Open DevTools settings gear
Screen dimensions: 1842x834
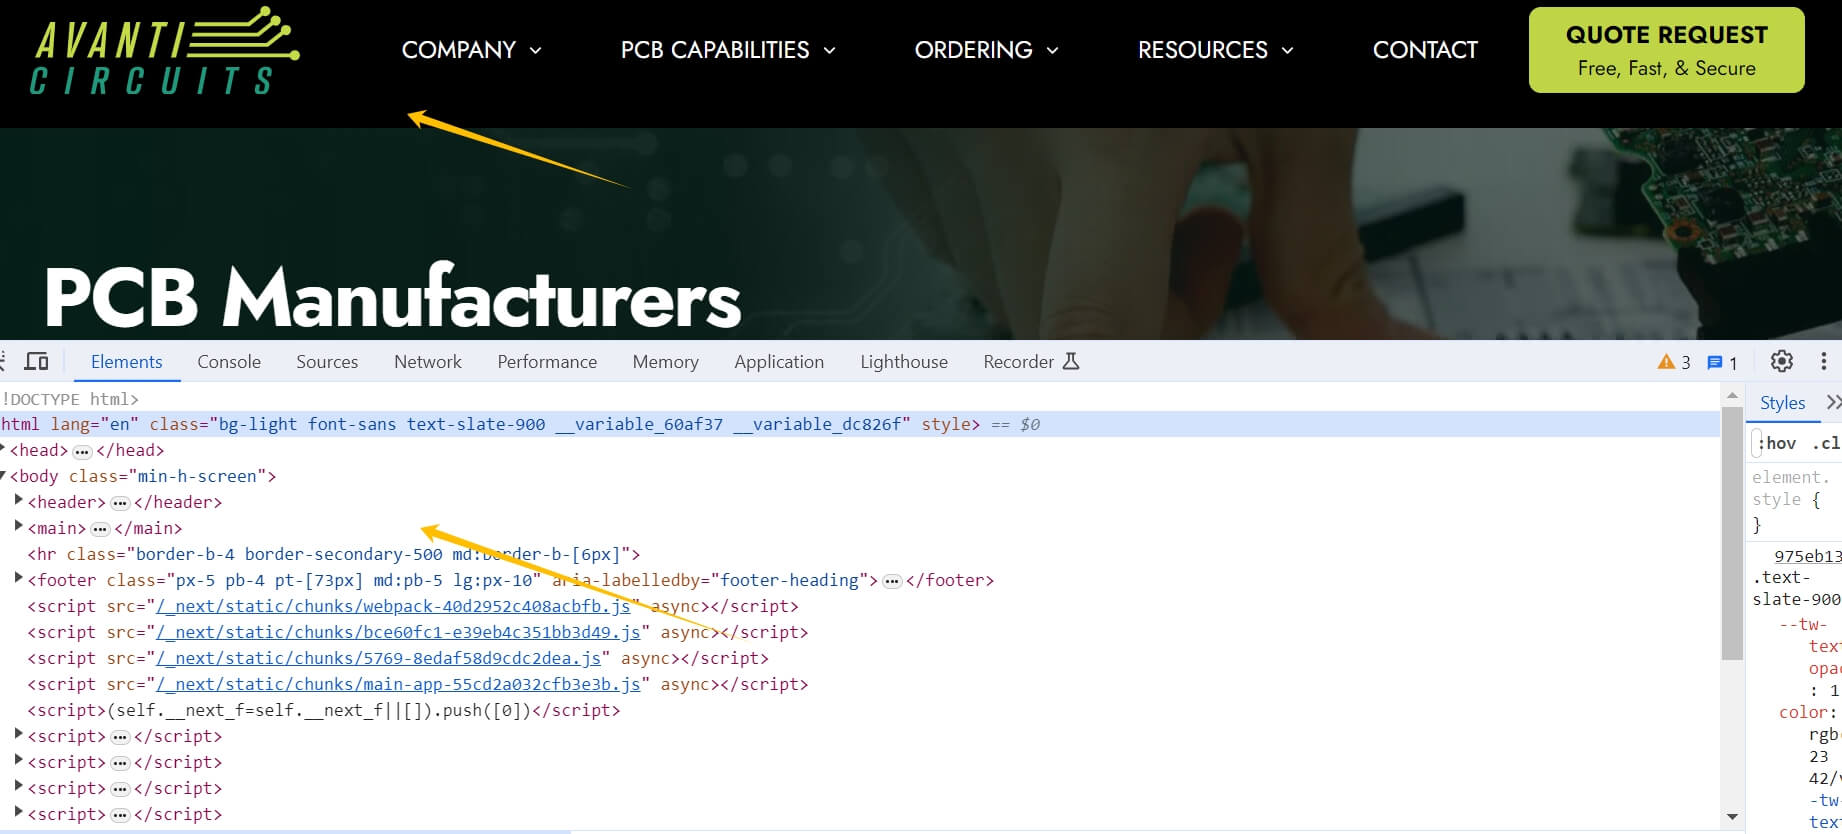click(1782, 362)
